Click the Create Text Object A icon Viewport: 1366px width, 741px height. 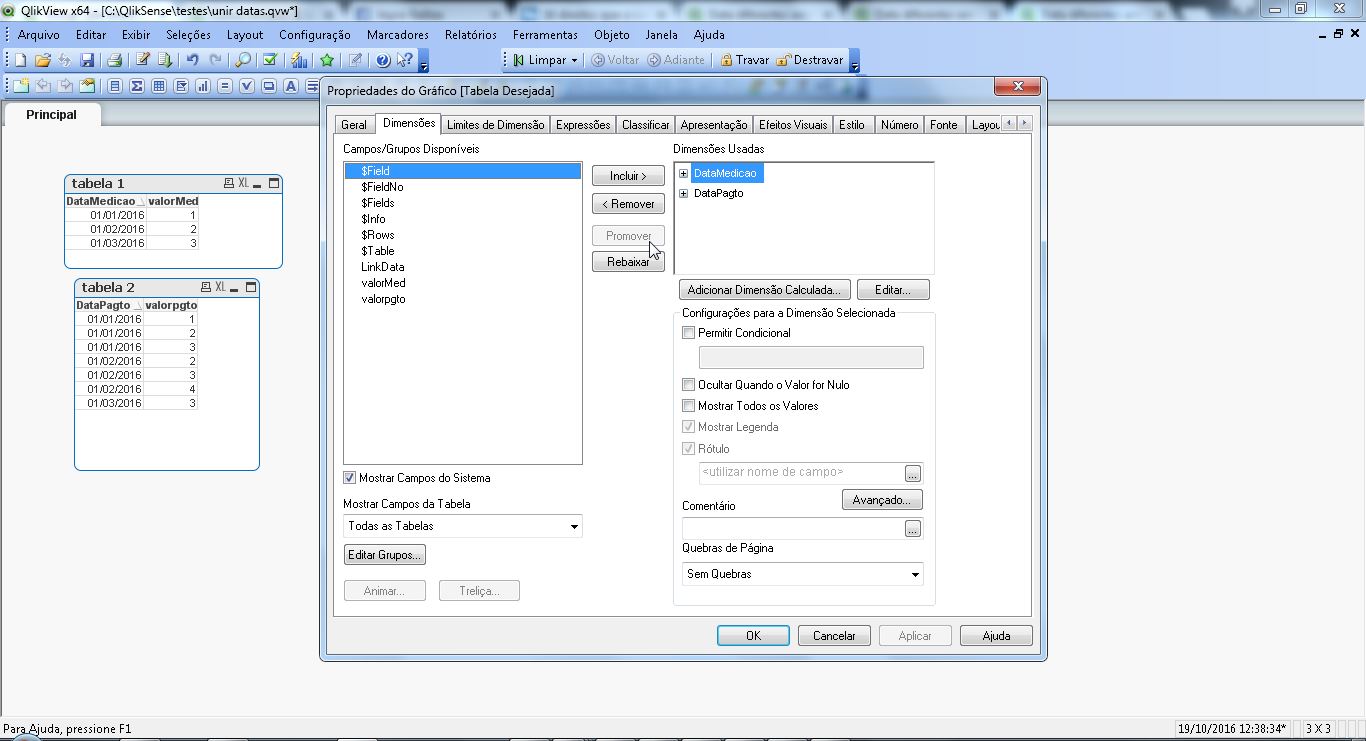[x=291, y=86]
